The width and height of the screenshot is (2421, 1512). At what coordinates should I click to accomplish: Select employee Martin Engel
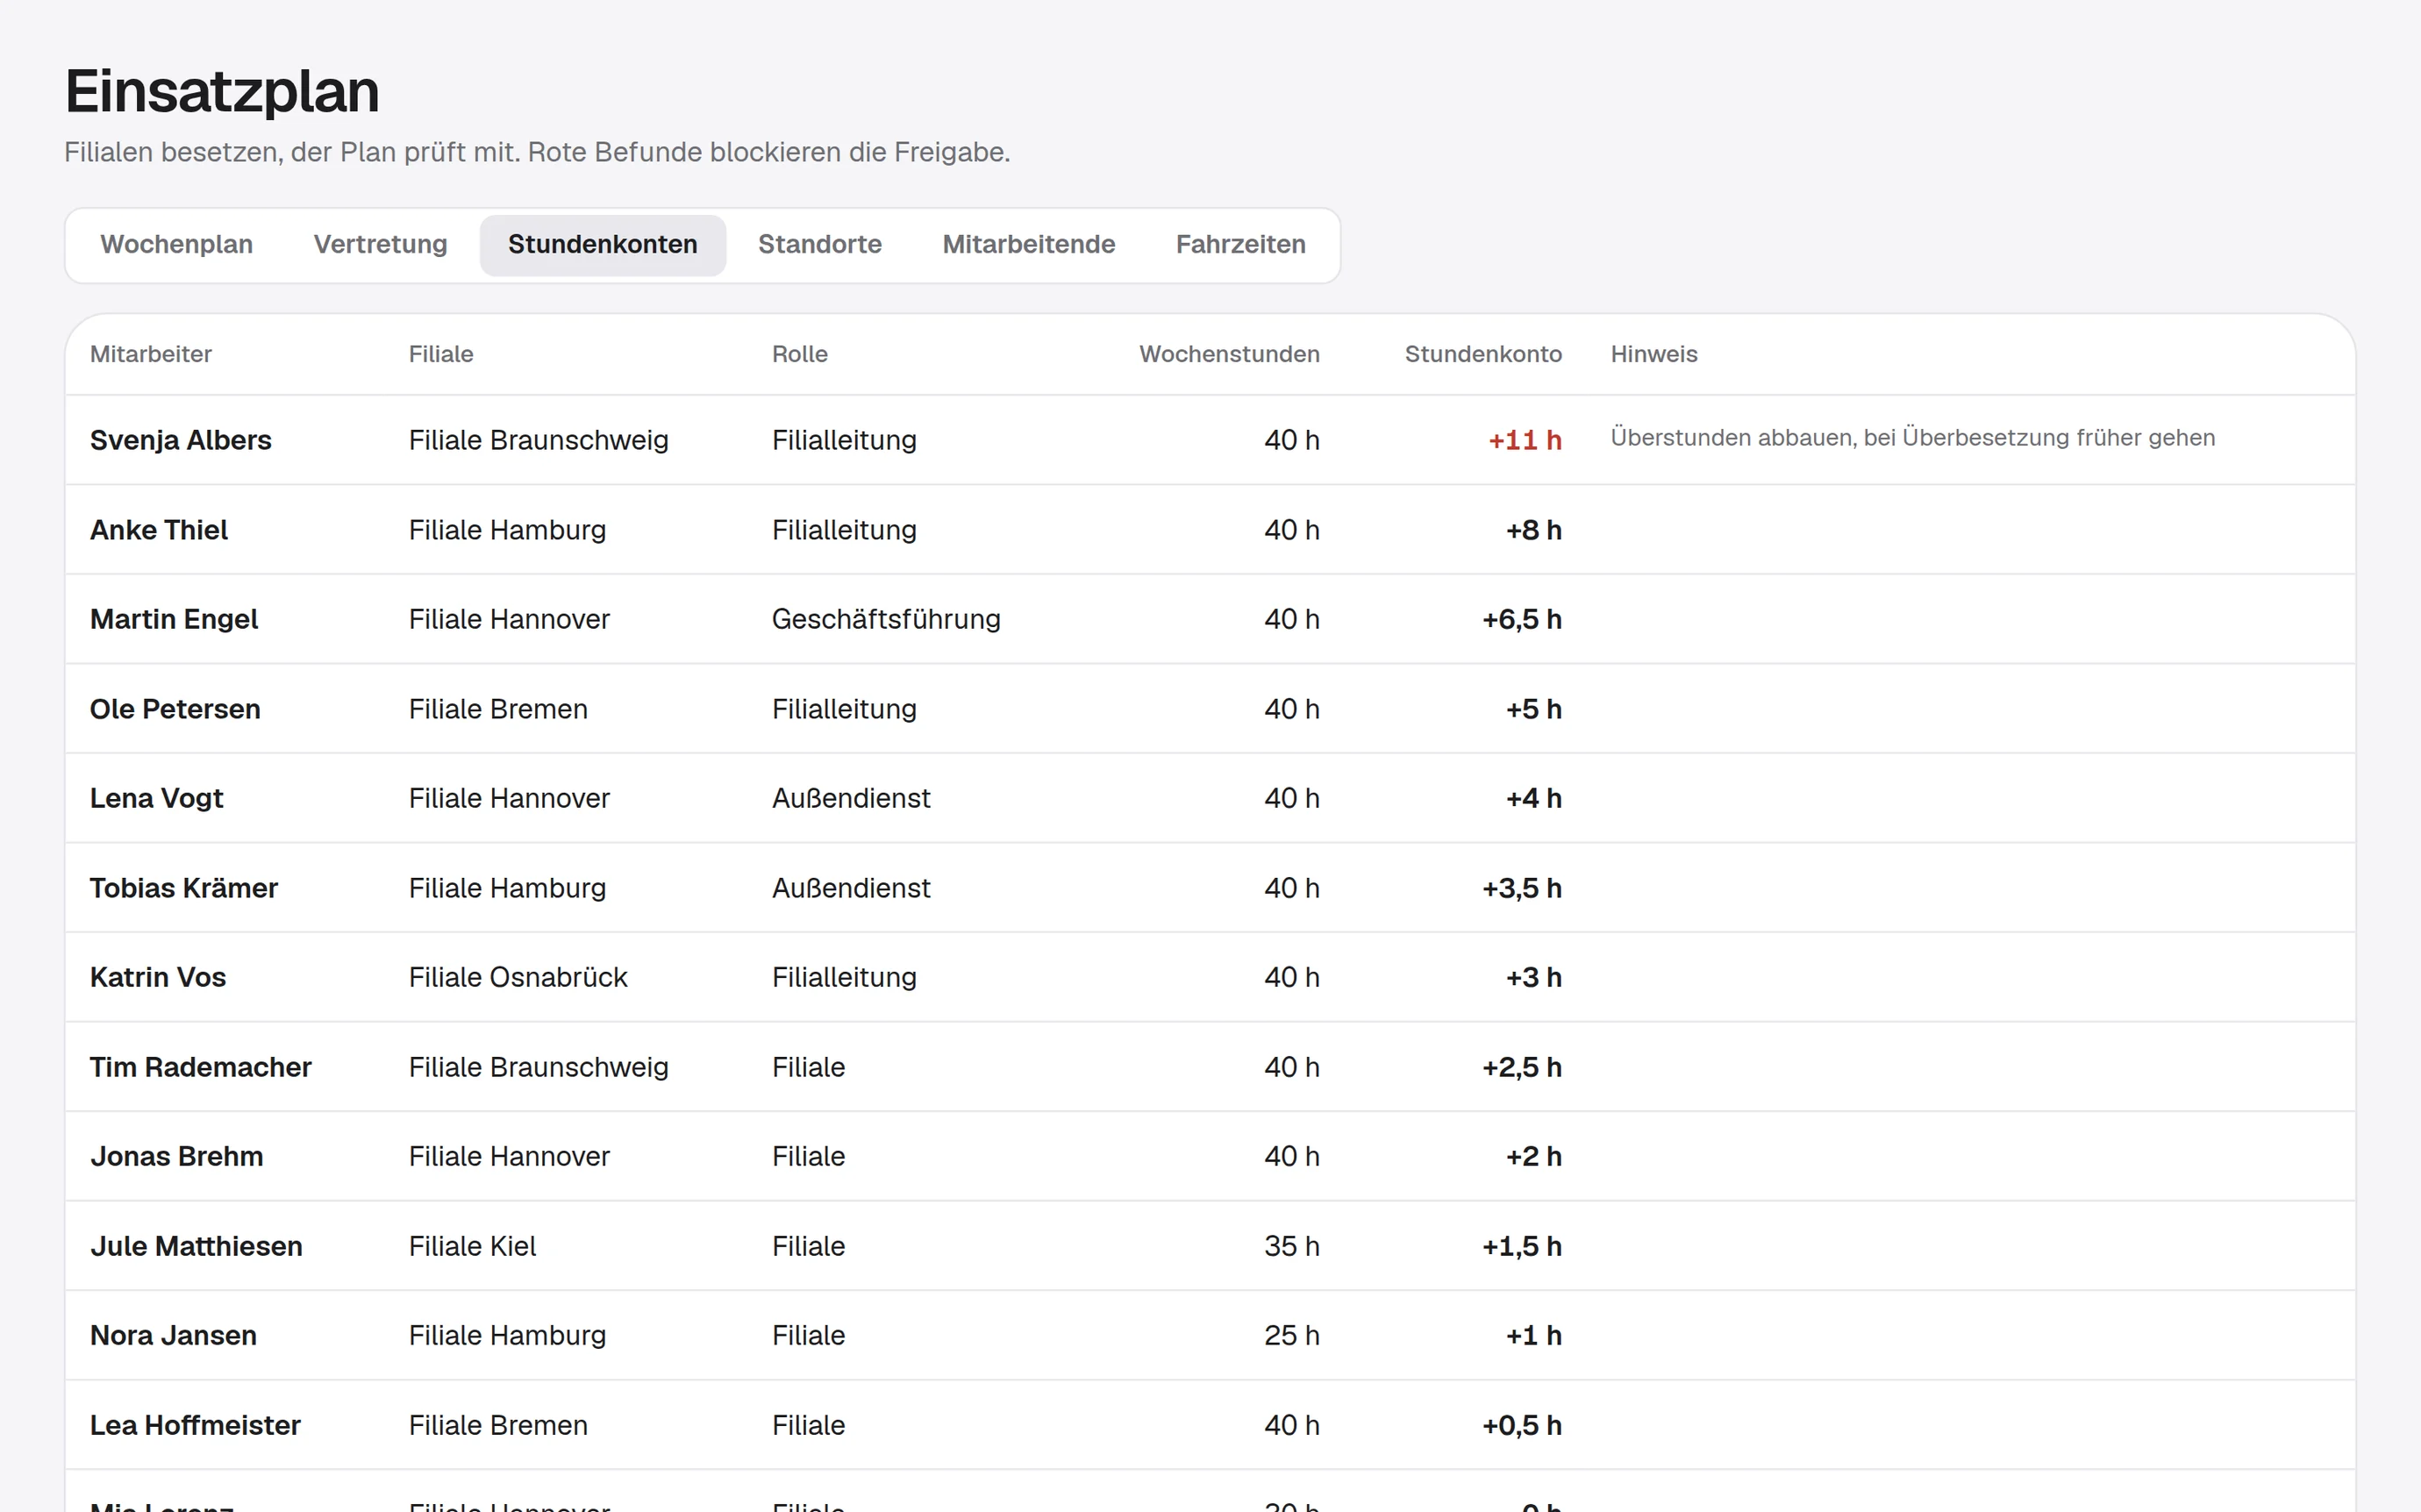coord(174,619)
